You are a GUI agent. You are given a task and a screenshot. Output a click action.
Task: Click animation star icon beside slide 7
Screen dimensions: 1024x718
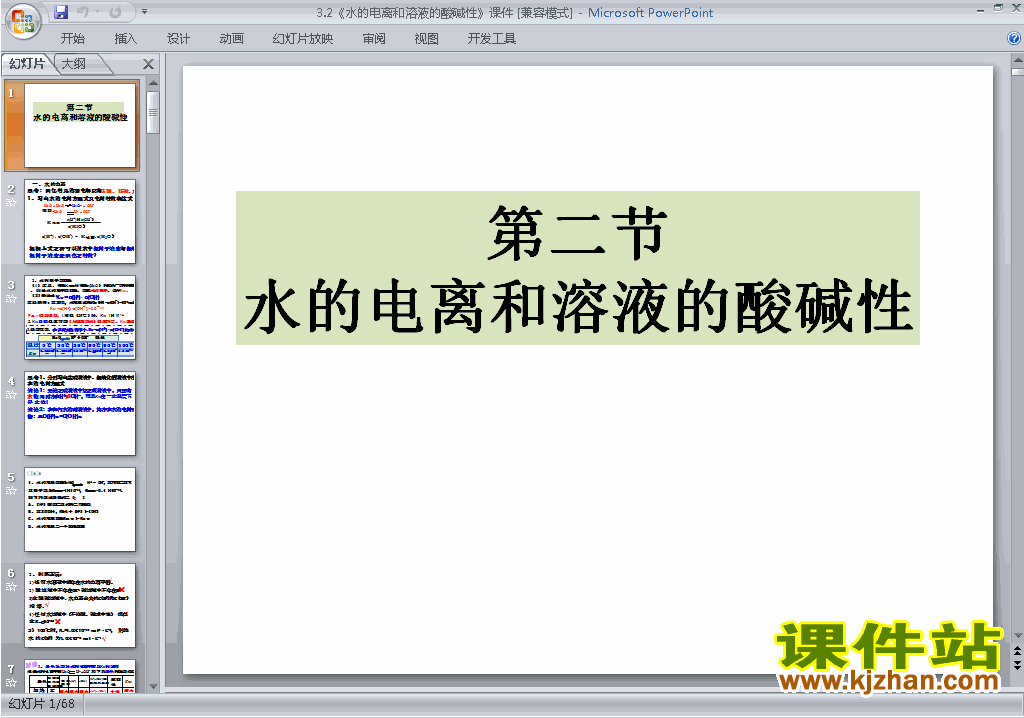point(11,683)
